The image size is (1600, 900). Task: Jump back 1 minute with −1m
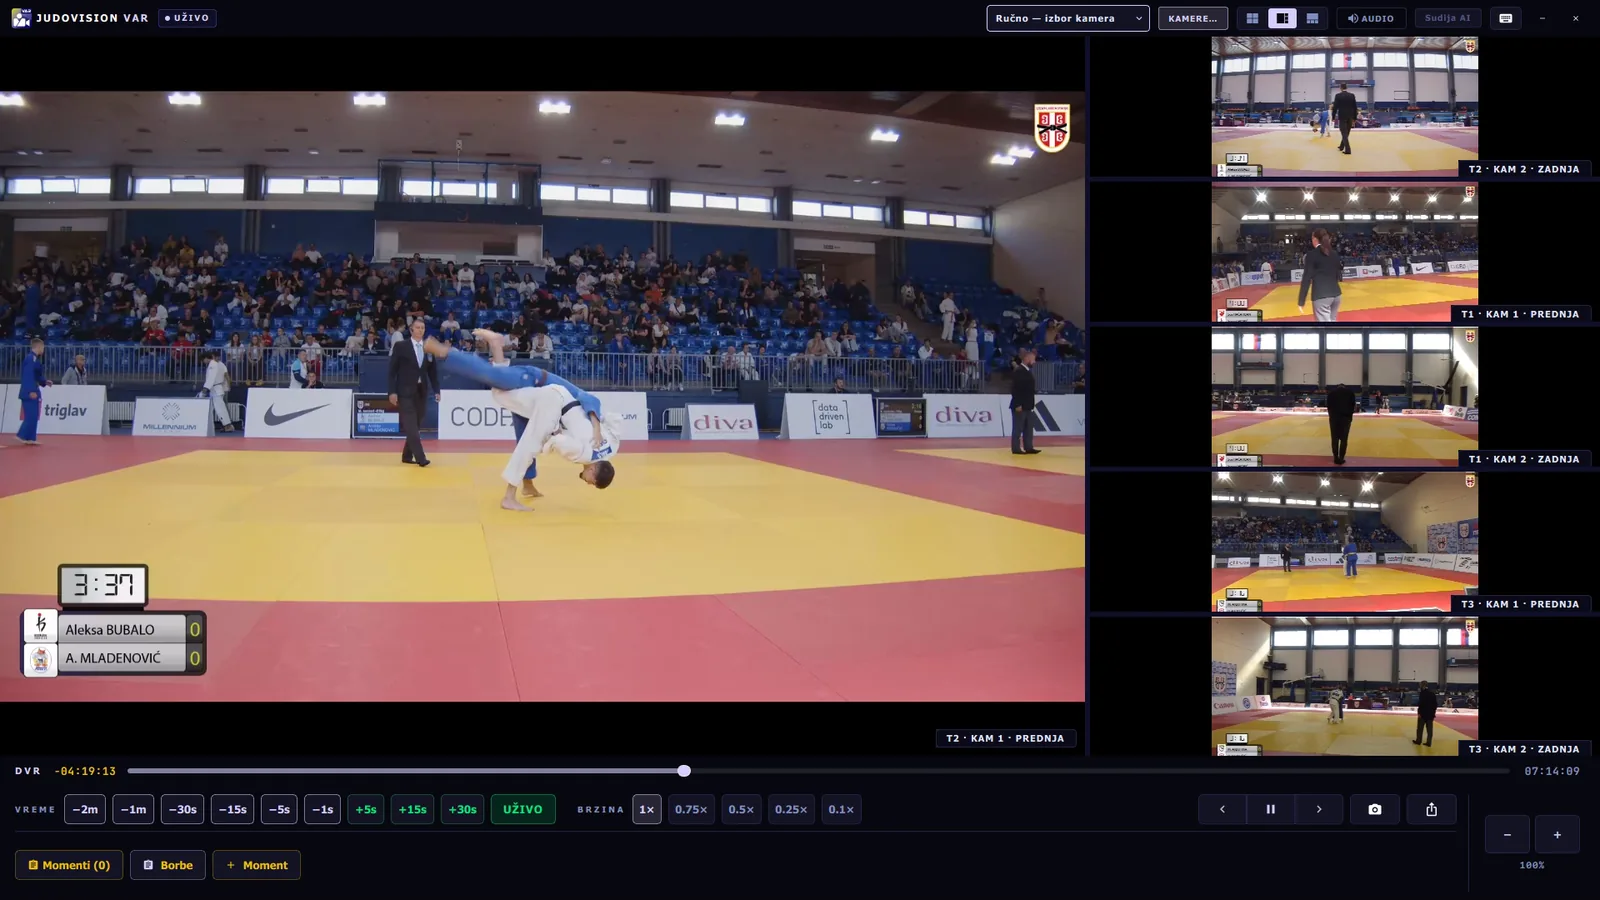[x=133, y=809]
